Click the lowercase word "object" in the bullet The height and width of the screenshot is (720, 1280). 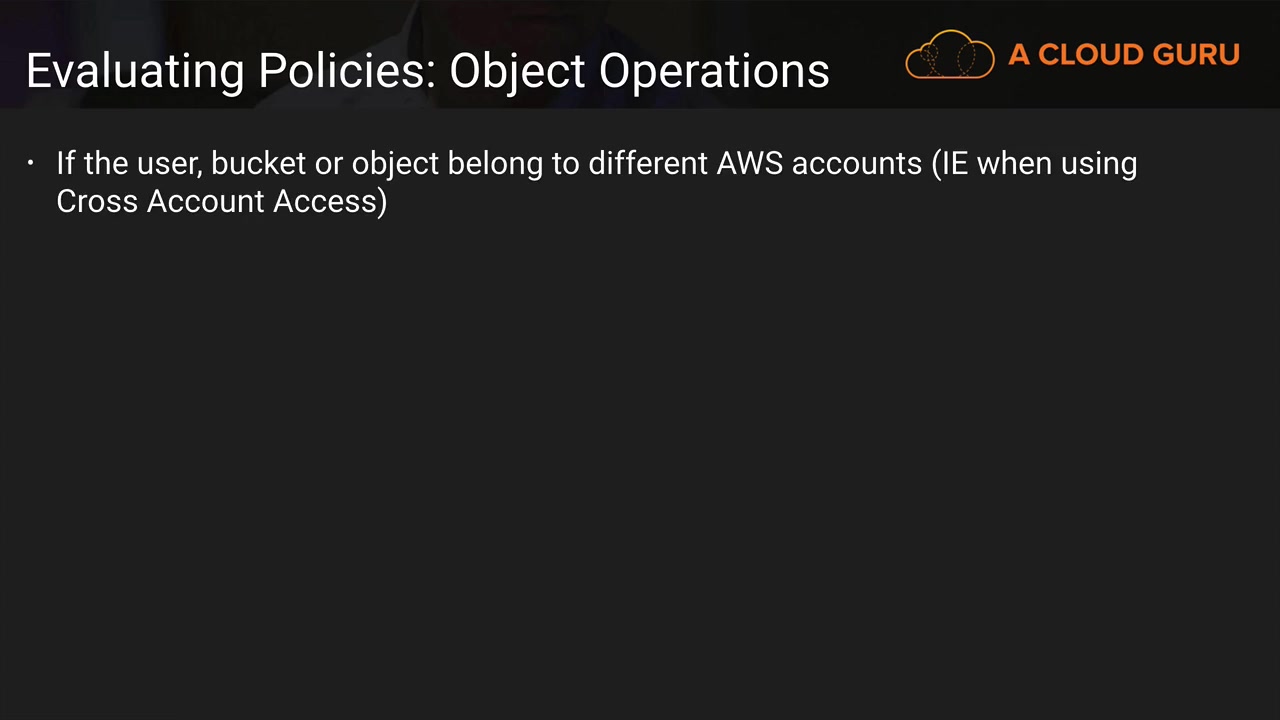395,164
